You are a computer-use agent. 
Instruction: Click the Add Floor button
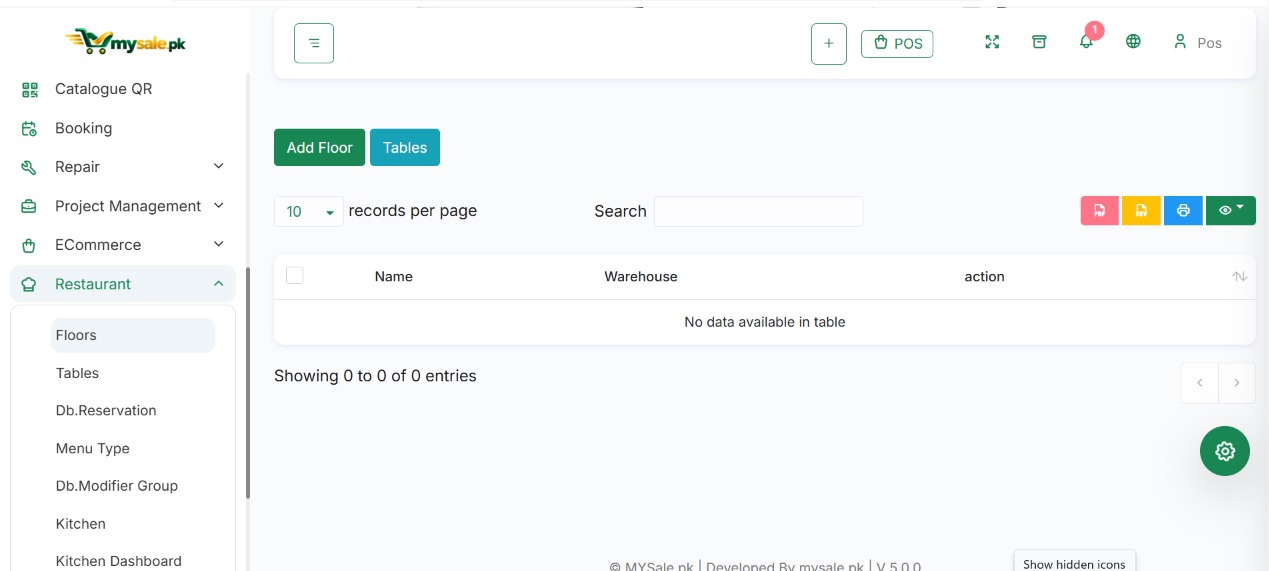(x=320, y=148)
